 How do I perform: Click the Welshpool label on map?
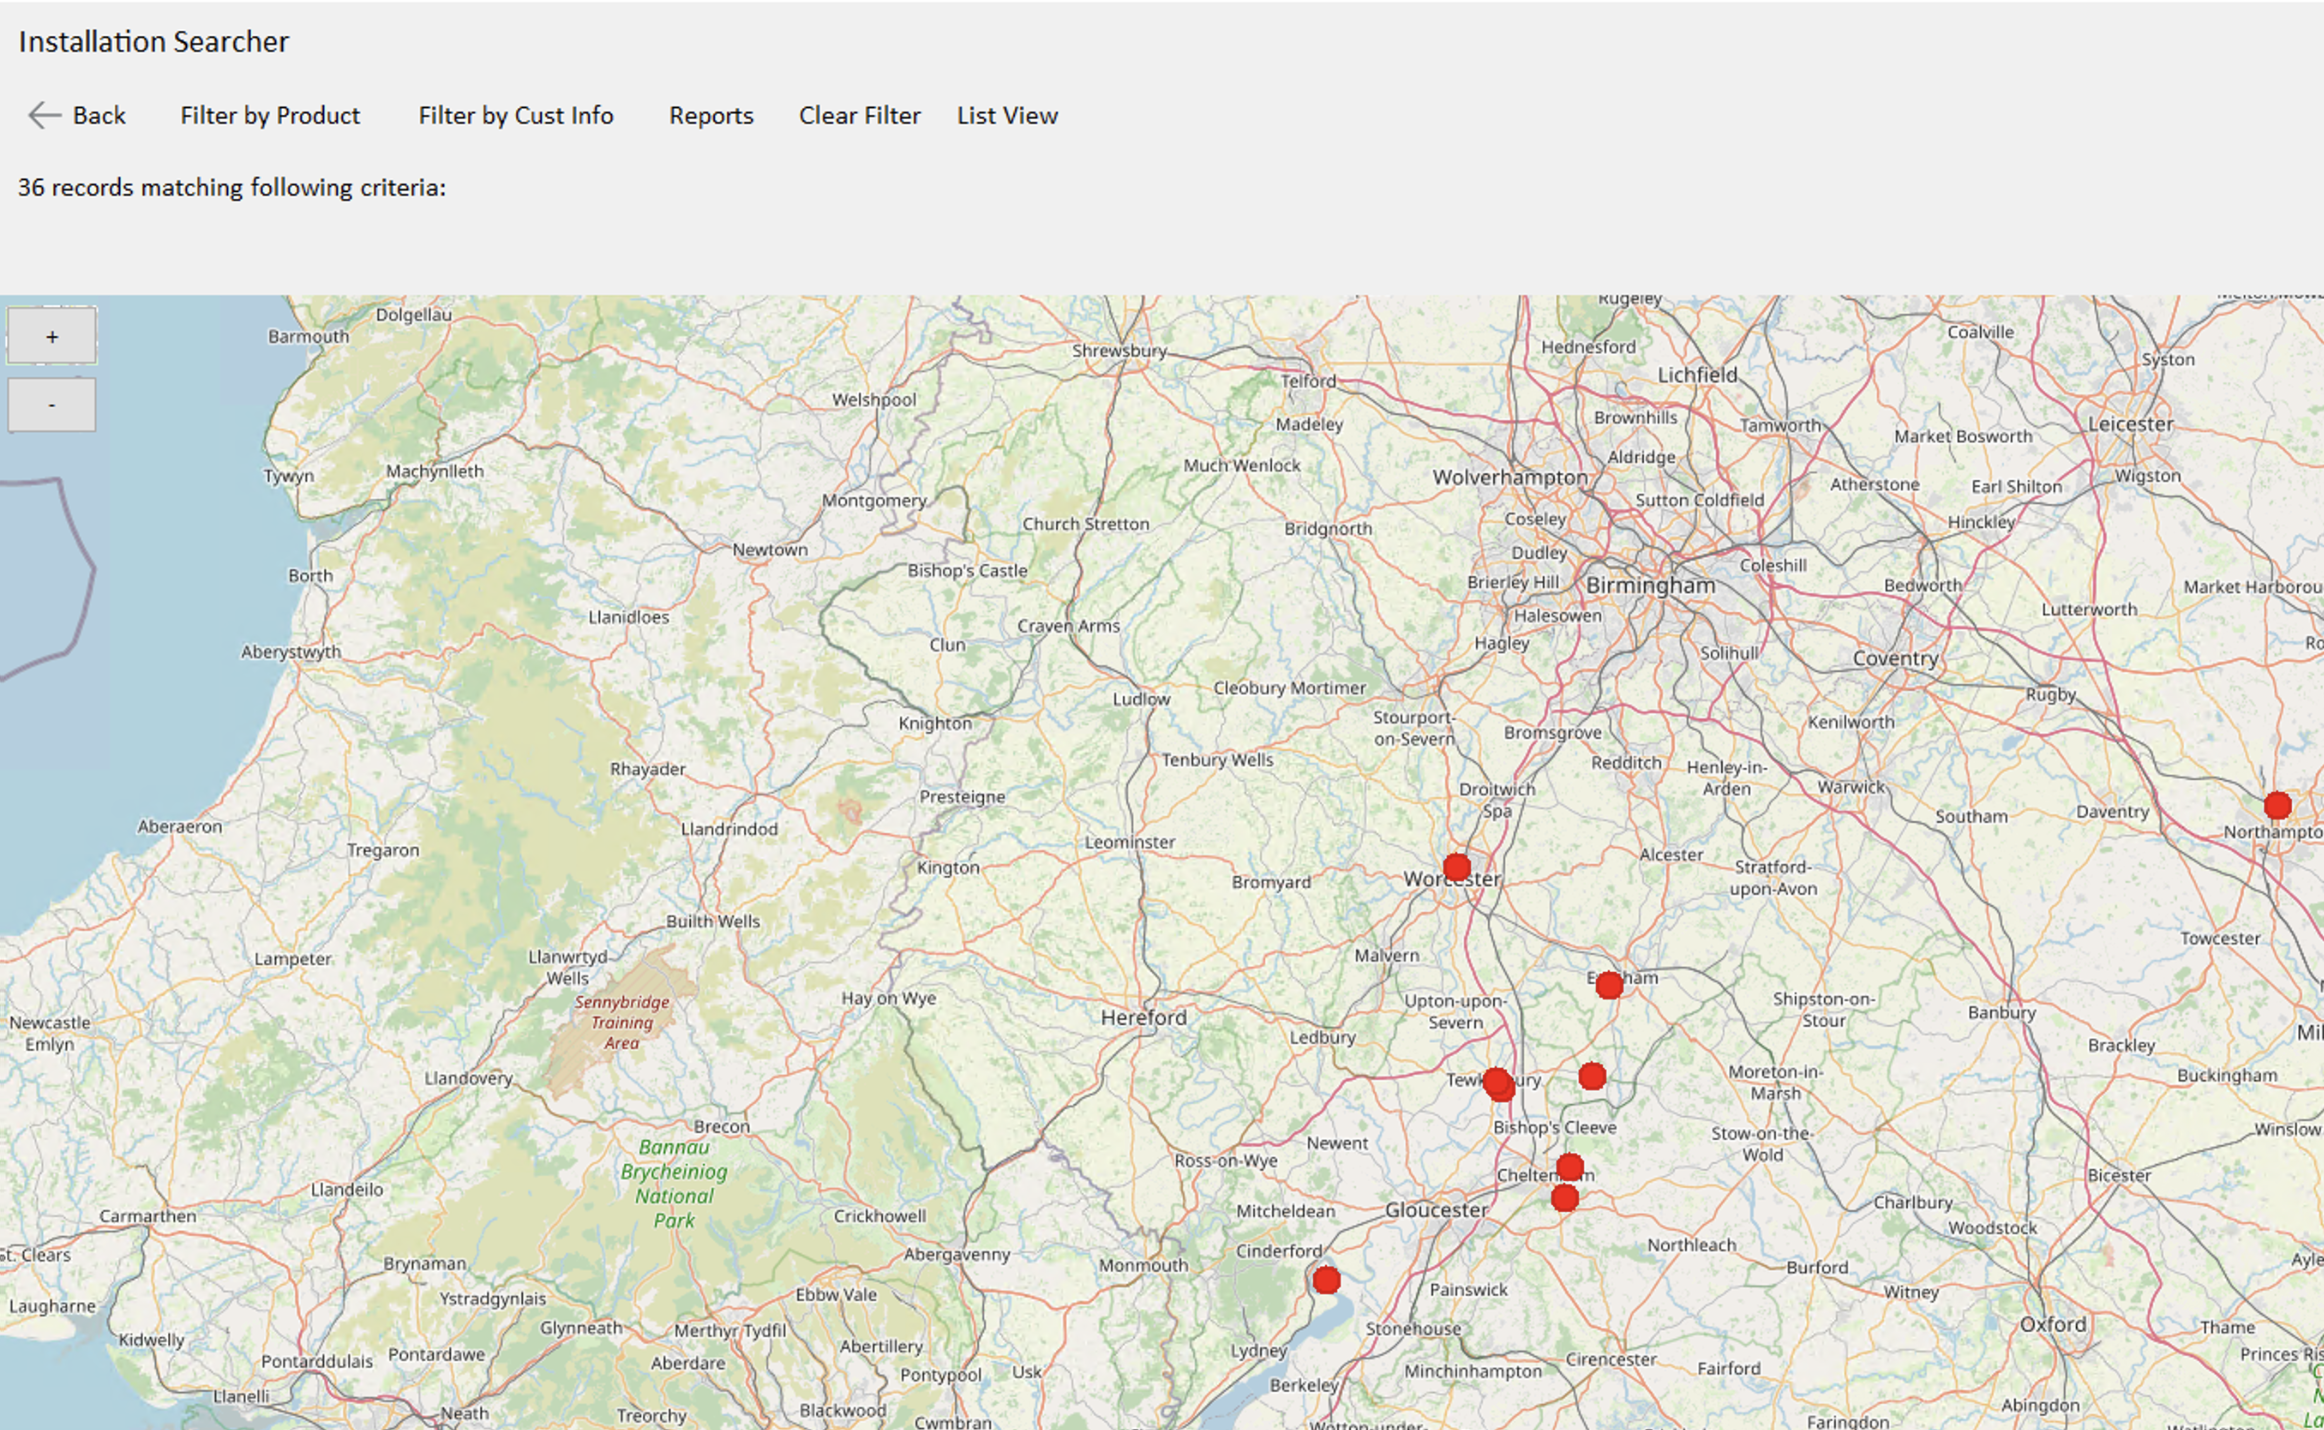click(874, 400)
